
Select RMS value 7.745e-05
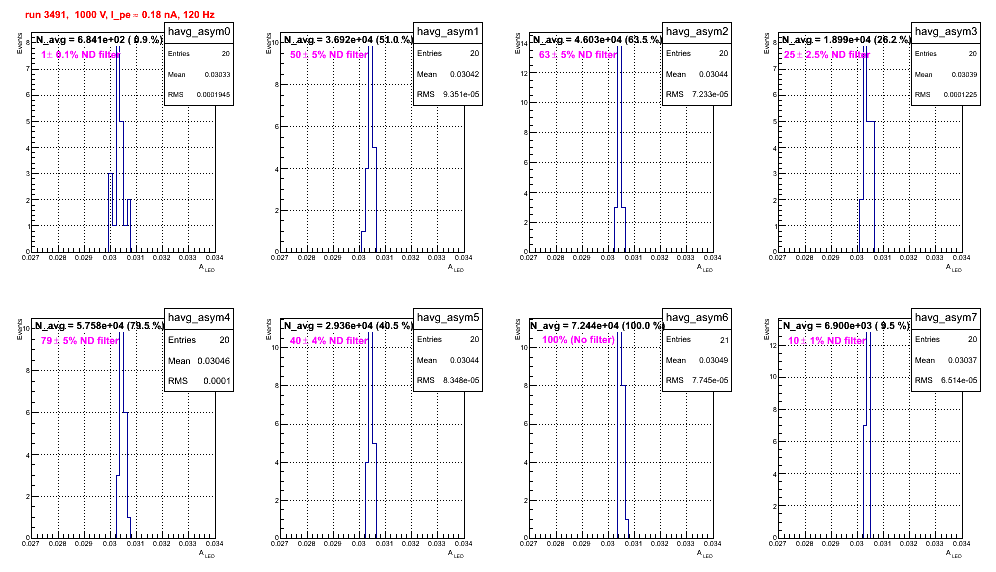pyautogui.click(x=710, y=381)
